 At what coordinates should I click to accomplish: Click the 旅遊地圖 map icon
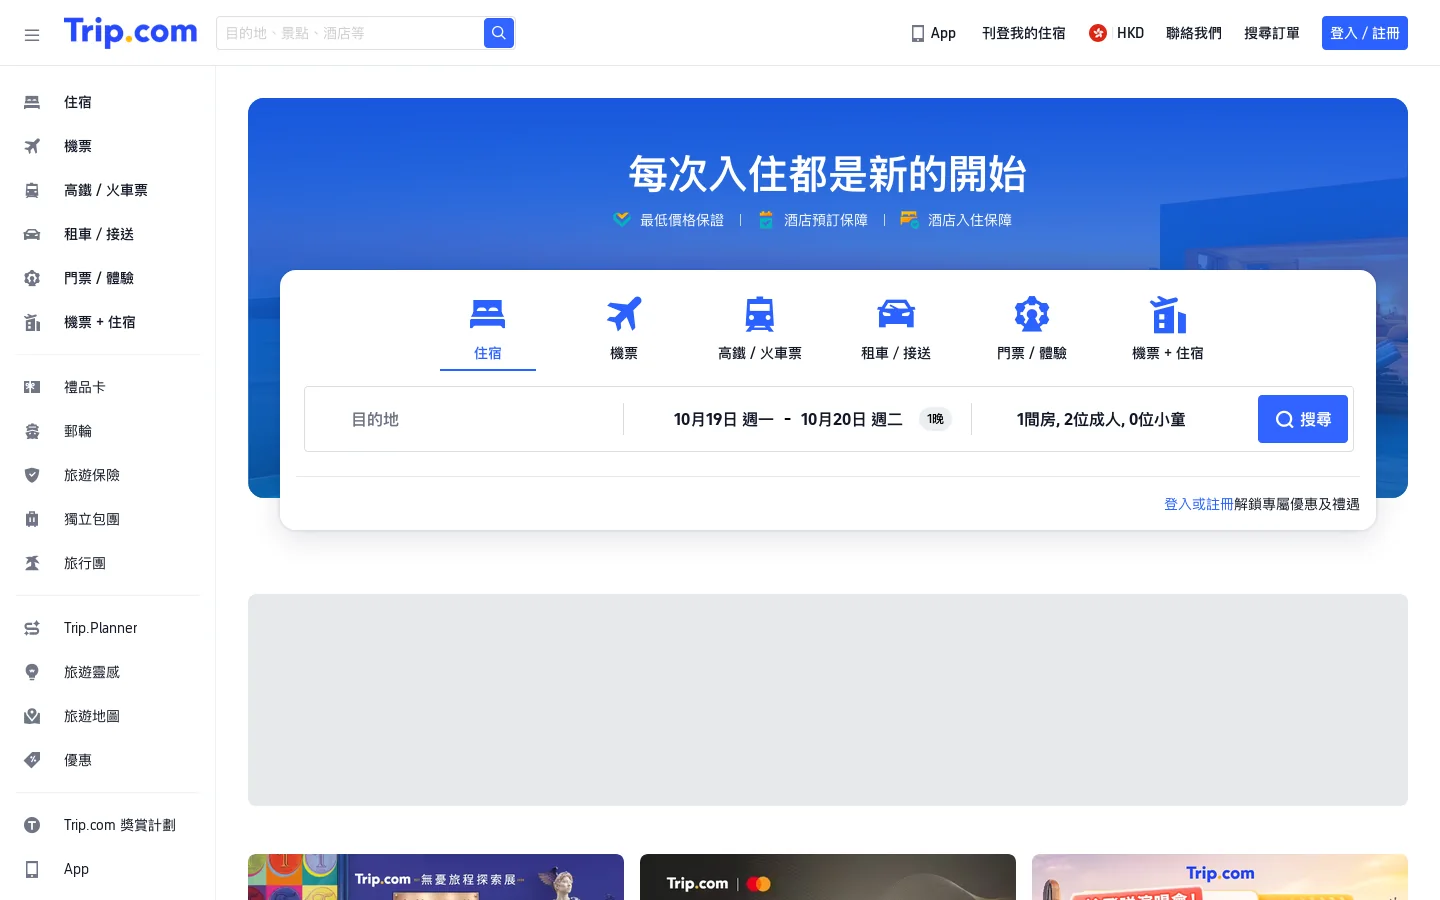coord(32,716)
